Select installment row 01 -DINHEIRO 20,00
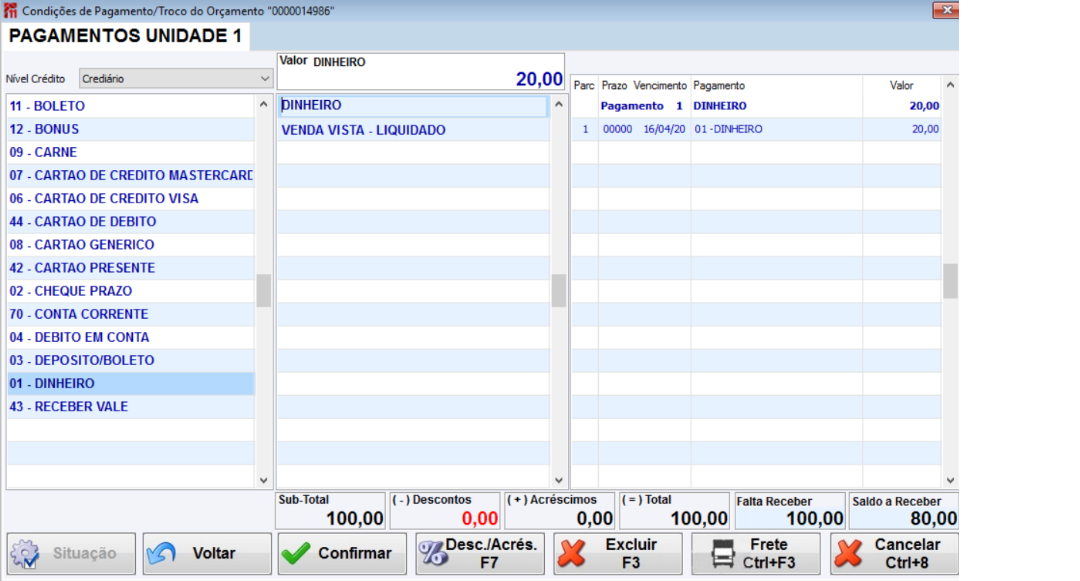The width and height of the screenshot is (1080, 581). pyautogui.click(x=756, y=129)
